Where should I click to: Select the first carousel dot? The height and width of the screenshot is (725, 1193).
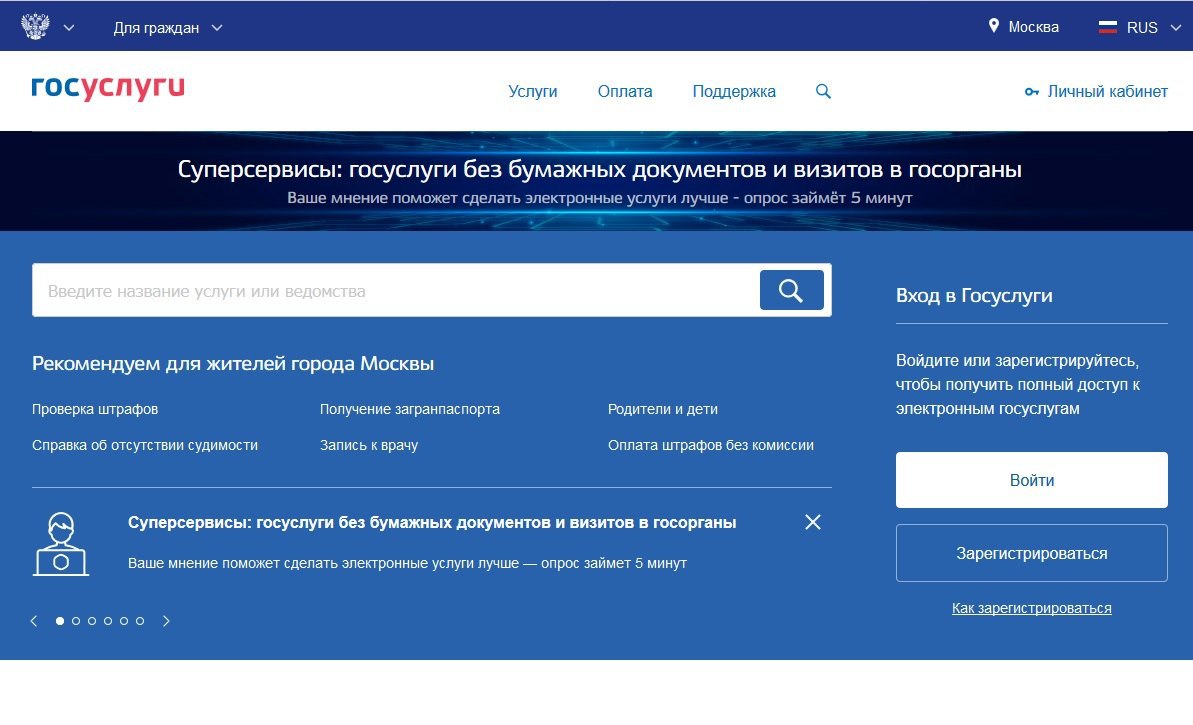(60, 621)
